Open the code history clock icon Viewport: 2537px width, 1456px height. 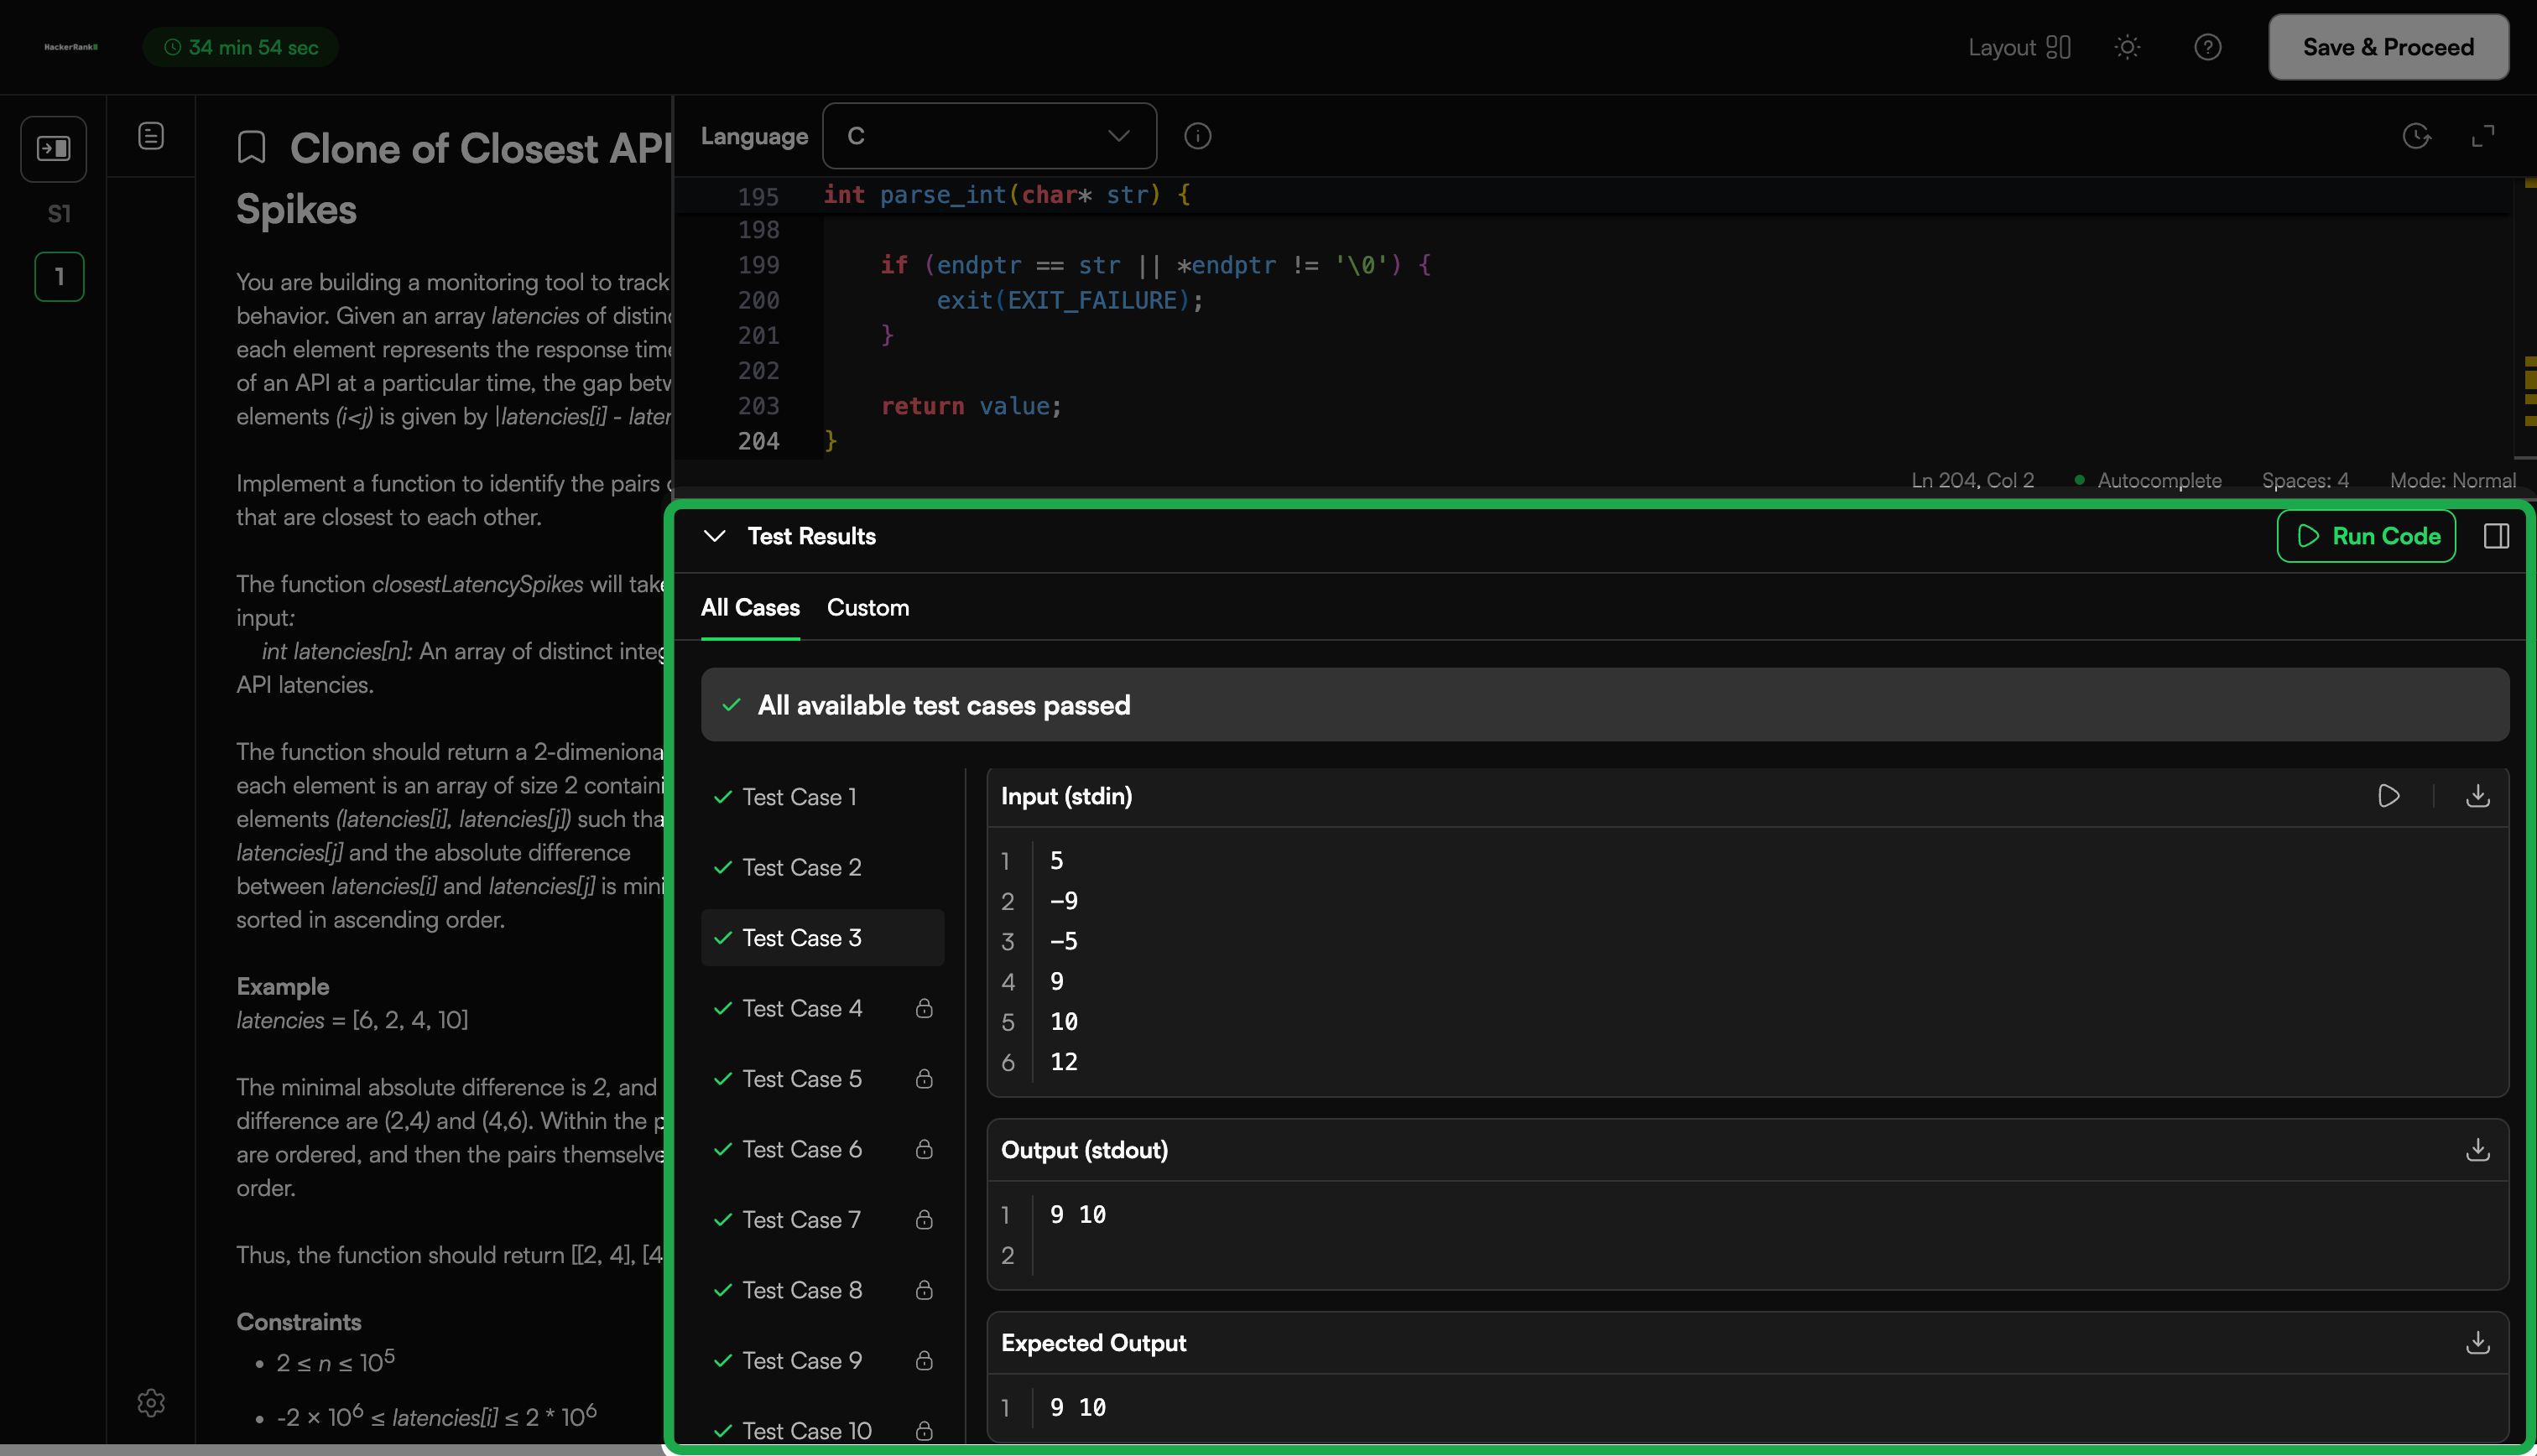(2416, 136)
